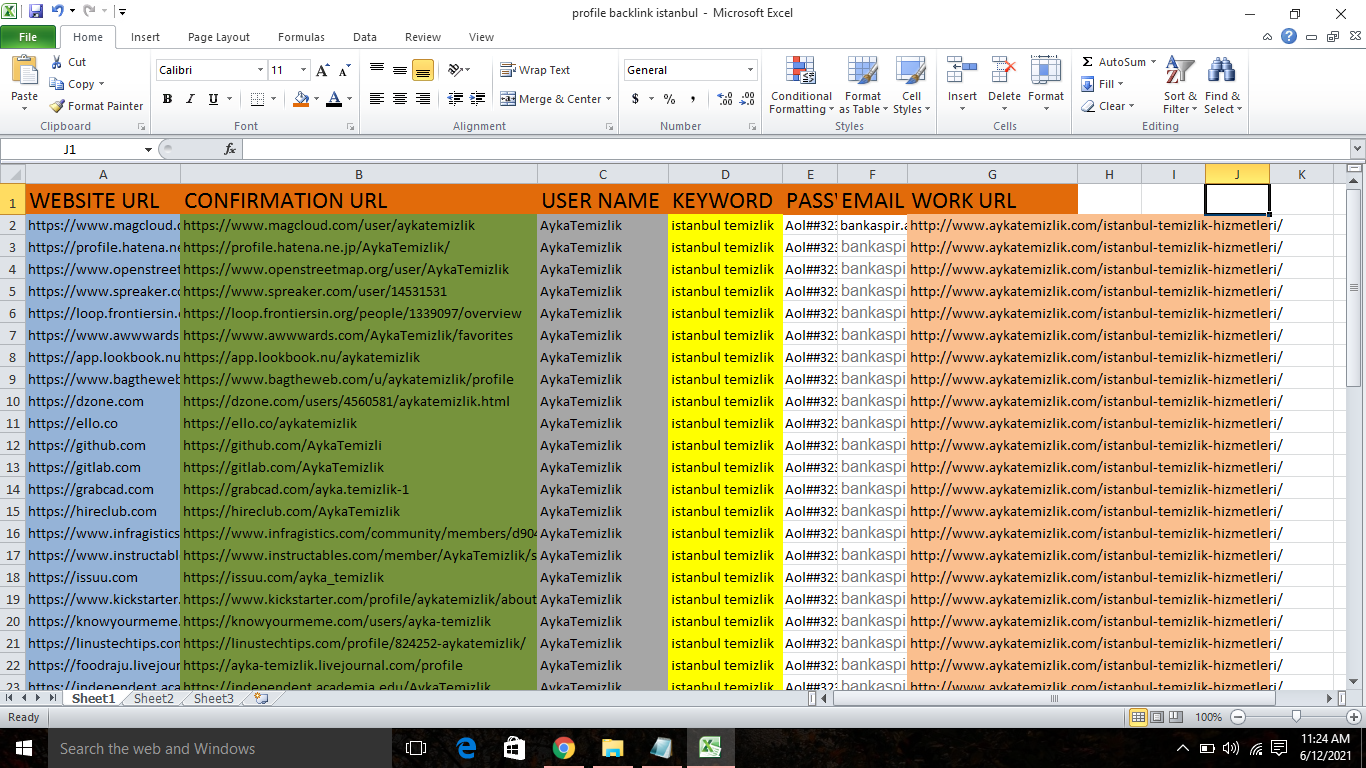Apply Merge & Center to selection
Viewport: 1366px width, 768px height.
550,98
